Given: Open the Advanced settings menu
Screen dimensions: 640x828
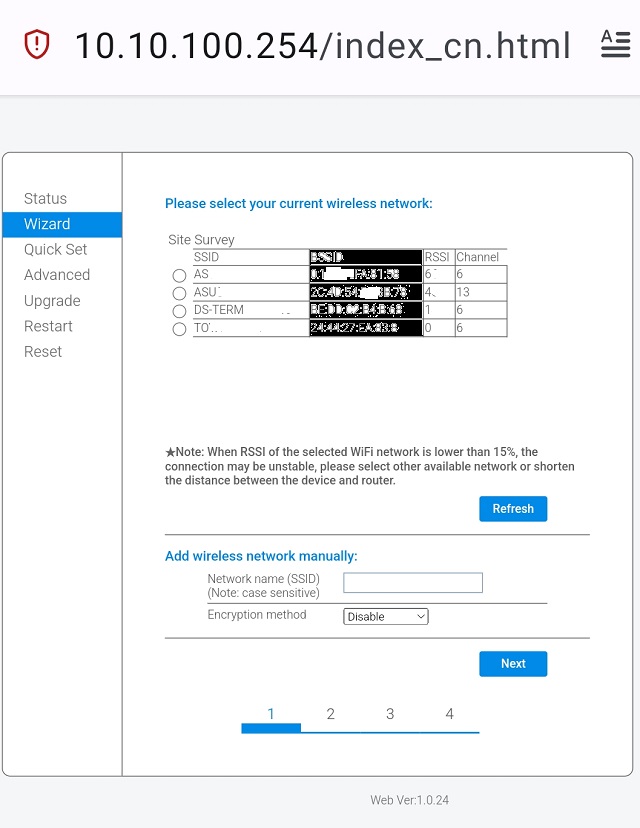Looking at the screenshot, I should point(57,275).
